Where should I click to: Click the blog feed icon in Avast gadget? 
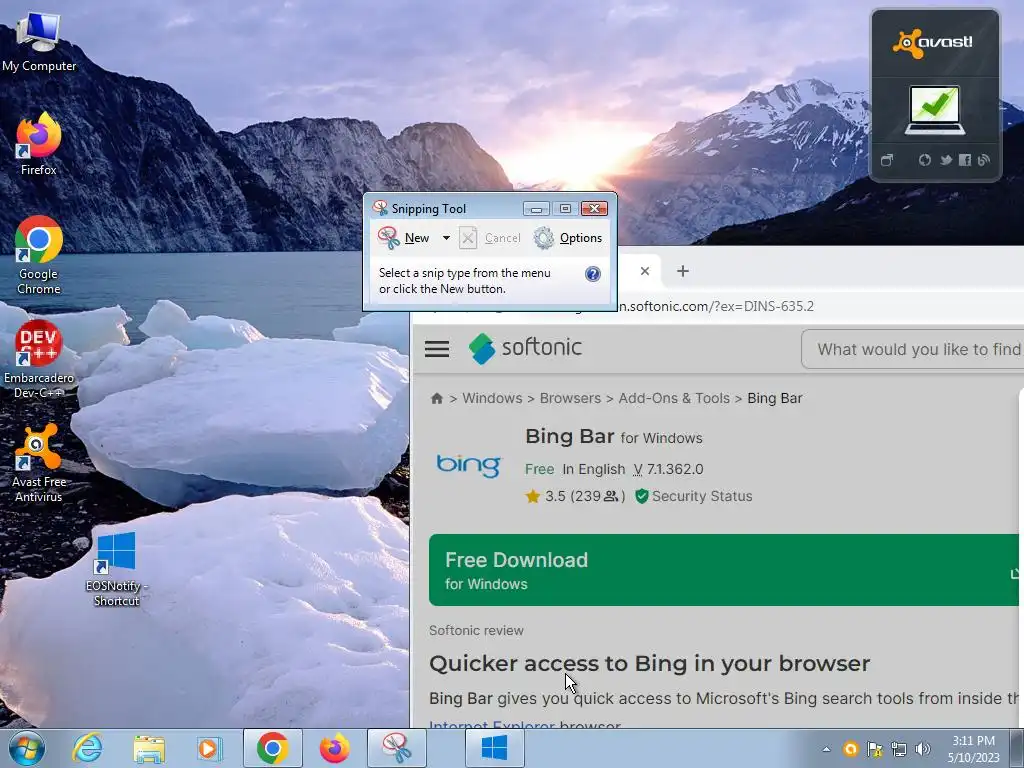point(984,160)
